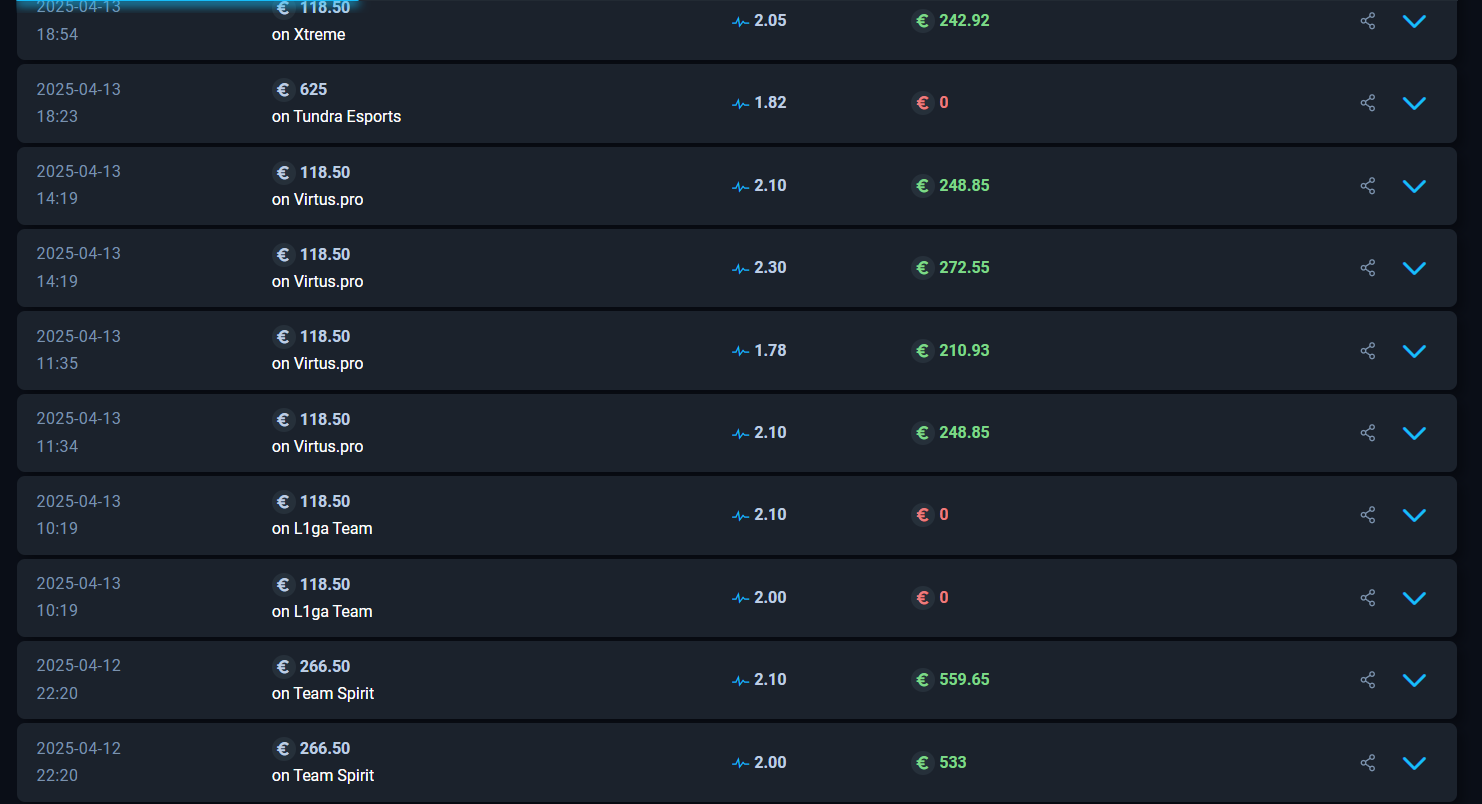The image size is (1482, 804).
Task: Expand the Virtus.pro bet paying 272.55
Action: click(1414, 268)
